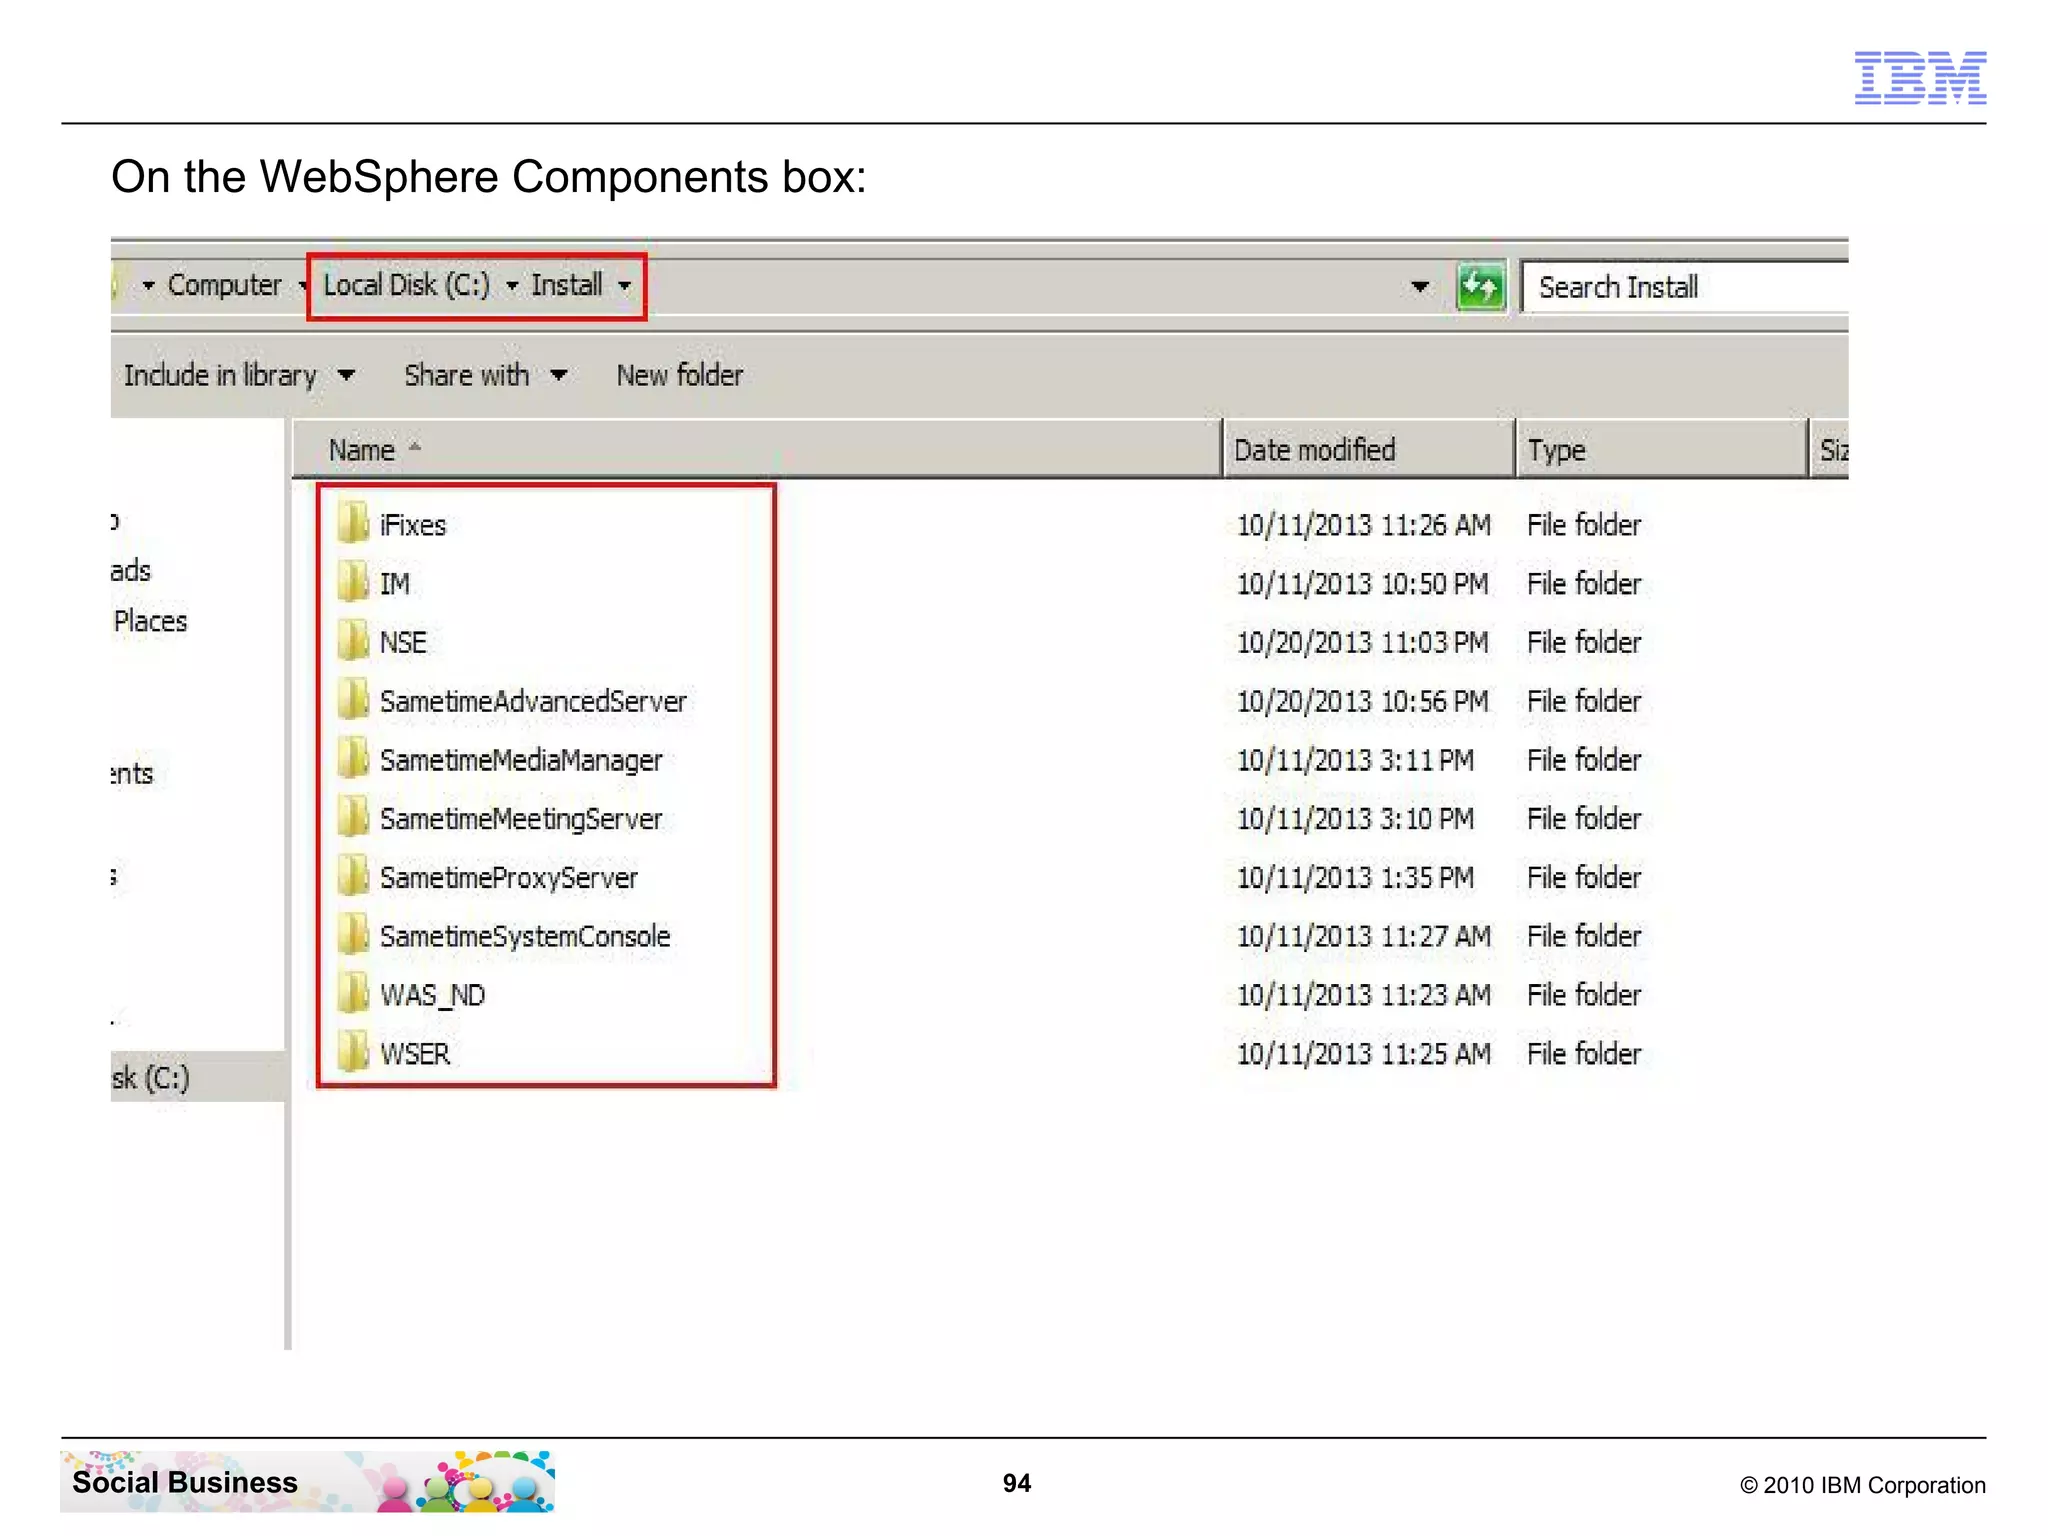Click the date 10/11/2013 10:50 PM
The image size is (2048, 1536).
tap(1363, 584)
